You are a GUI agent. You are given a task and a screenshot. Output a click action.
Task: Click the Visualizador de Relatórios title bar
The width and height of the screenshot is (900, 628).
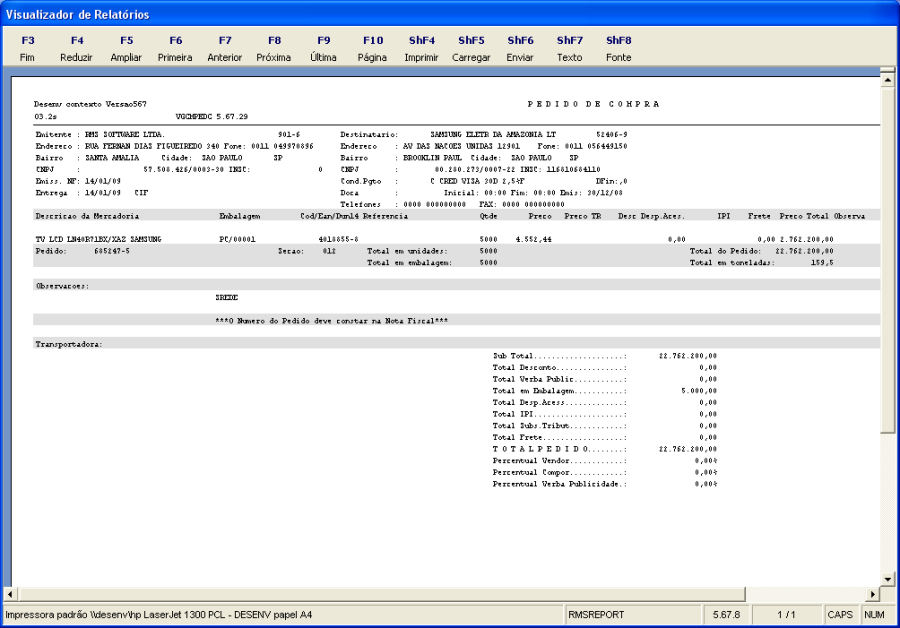[450, 14]
